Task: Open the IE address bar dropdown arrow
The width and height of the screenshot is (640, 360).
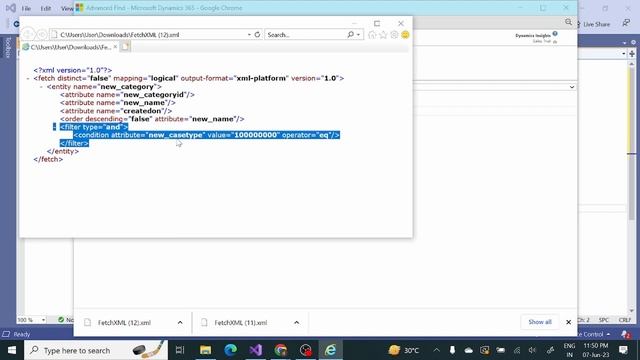Action: point(249,35)
